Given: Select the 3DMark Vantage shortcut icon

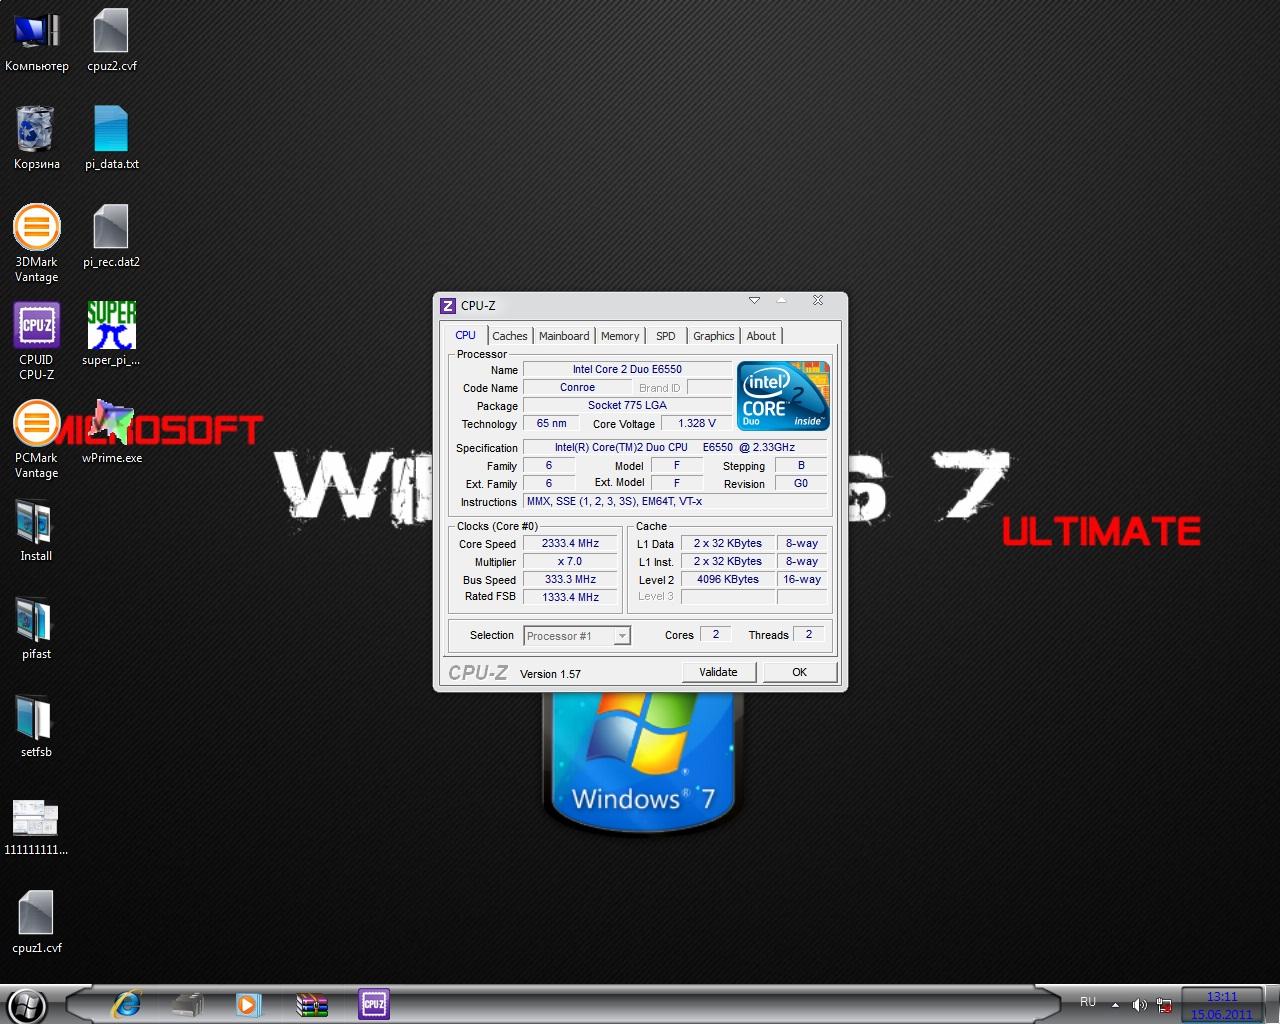Looking at the screenshot, I should 37,244.
